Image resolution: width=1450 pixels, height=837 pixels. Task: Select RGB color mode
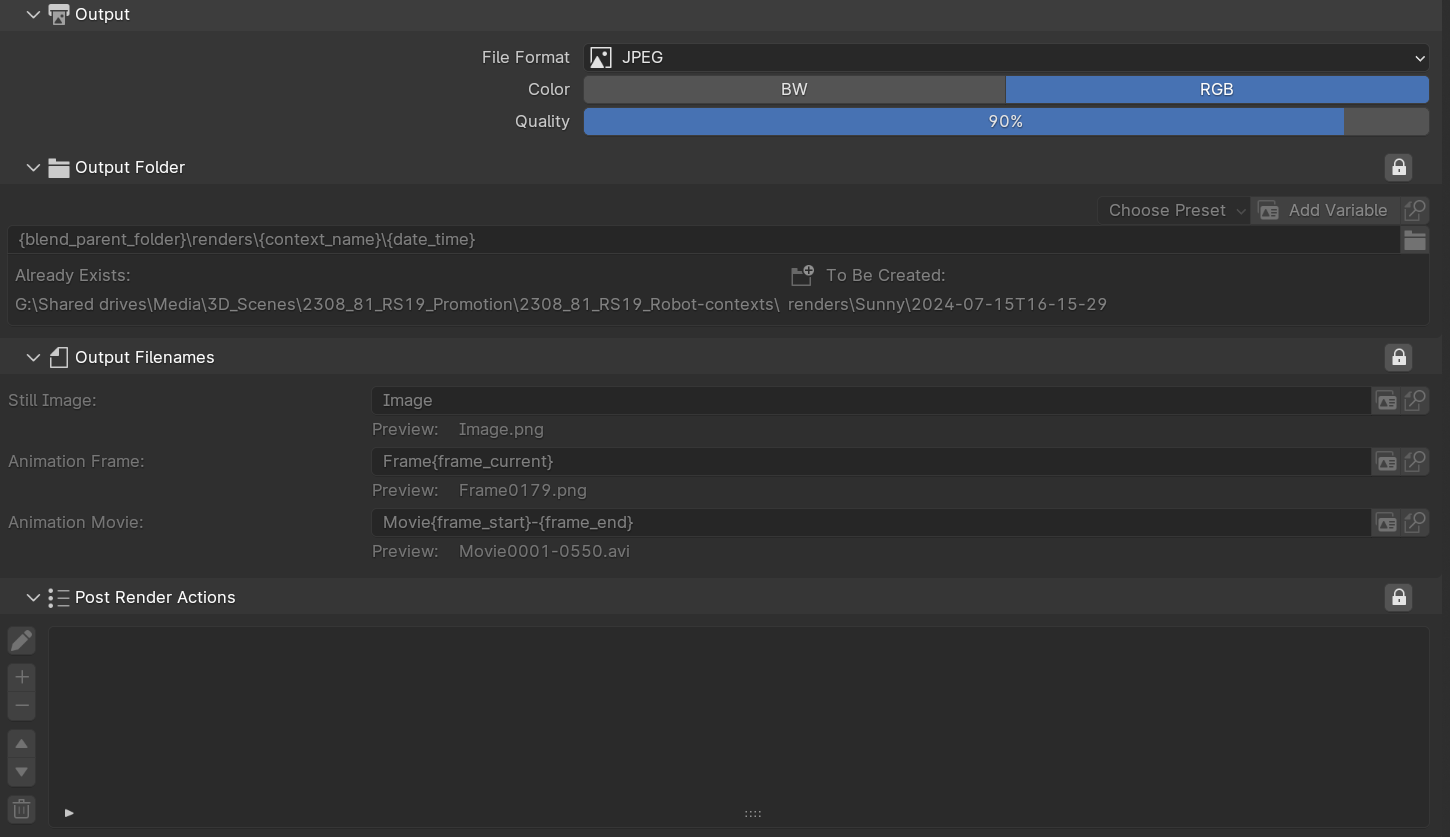click(1216, 89)
